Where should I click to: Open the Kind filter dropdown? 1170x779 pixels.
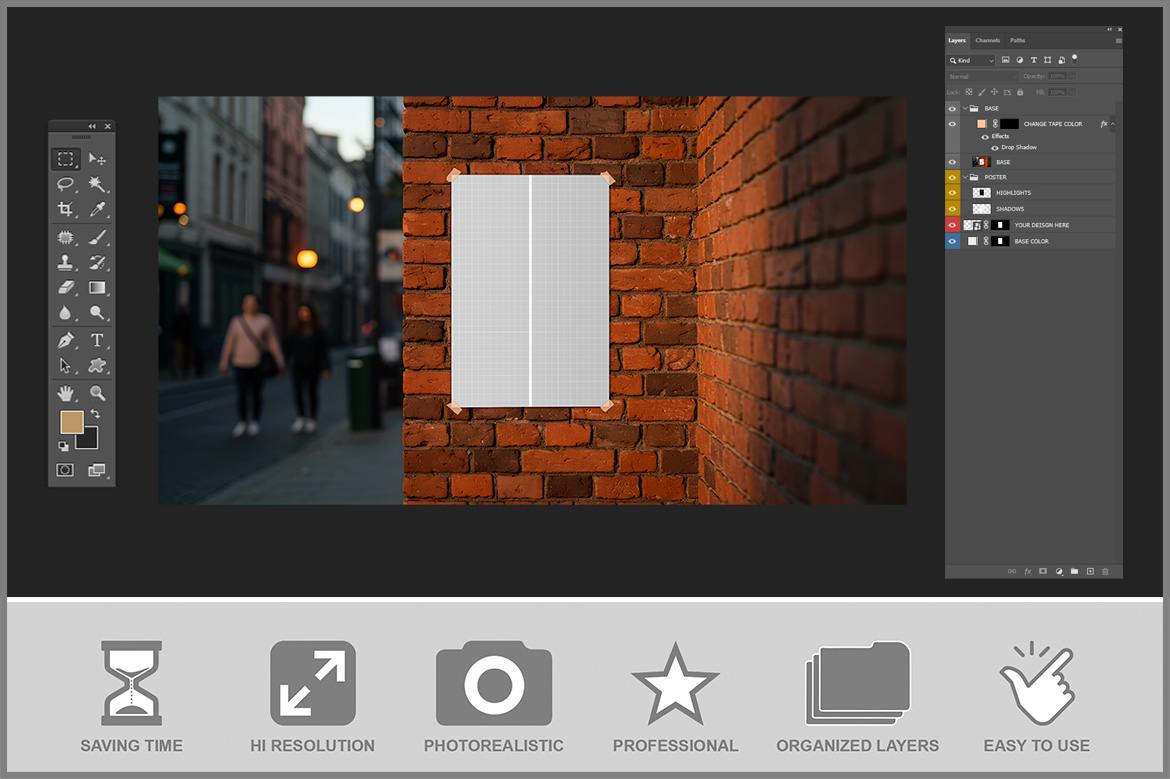[x=972, y=60]
